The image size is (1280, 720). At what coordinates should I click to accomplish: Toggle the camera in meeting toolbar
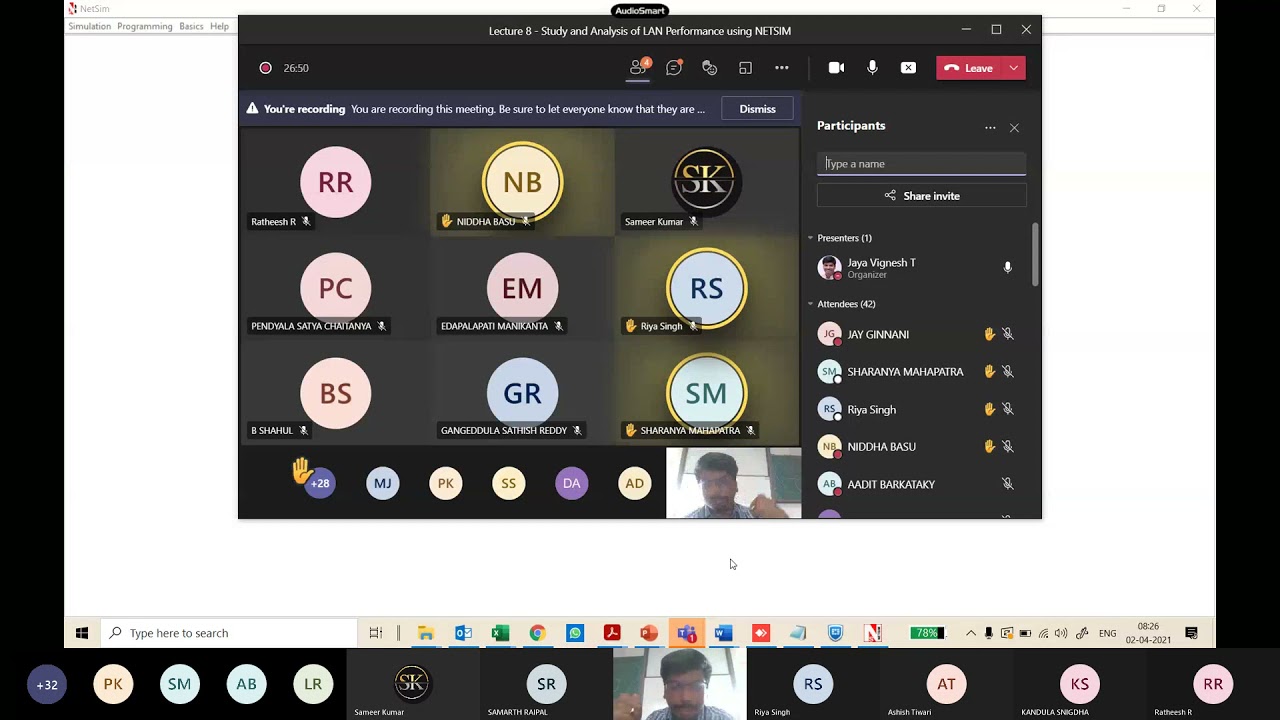[x=836, y=68]
